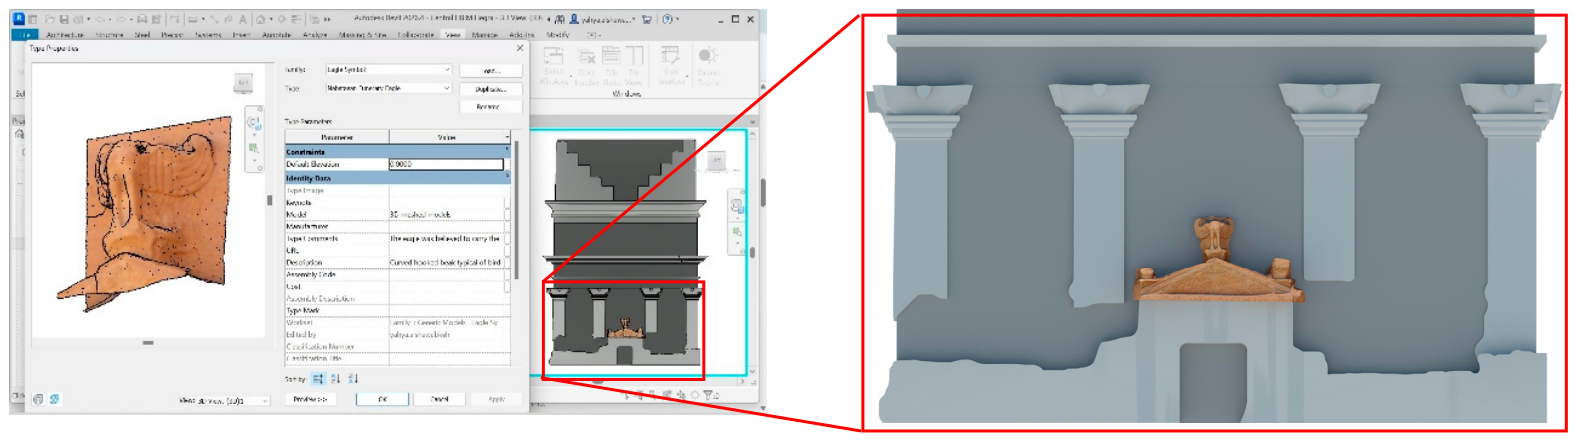Click the Text 'A' tool in quick access toolbar

(x=243, y=19)
